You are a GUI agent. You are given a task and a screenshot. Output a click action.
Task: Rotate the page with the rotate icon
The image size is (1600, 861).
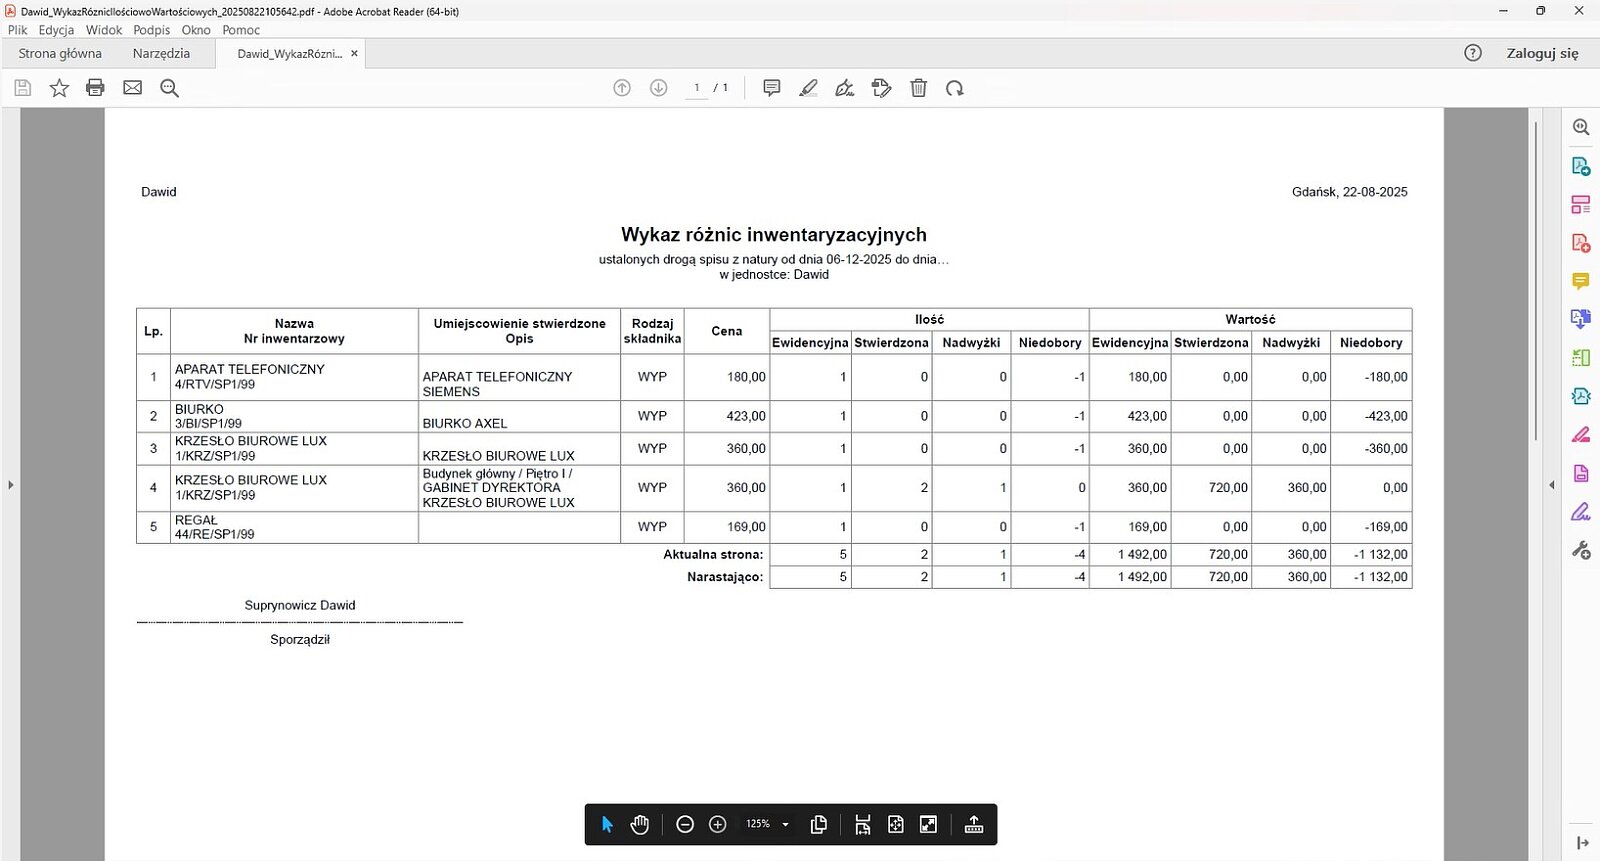click(955, 88)
